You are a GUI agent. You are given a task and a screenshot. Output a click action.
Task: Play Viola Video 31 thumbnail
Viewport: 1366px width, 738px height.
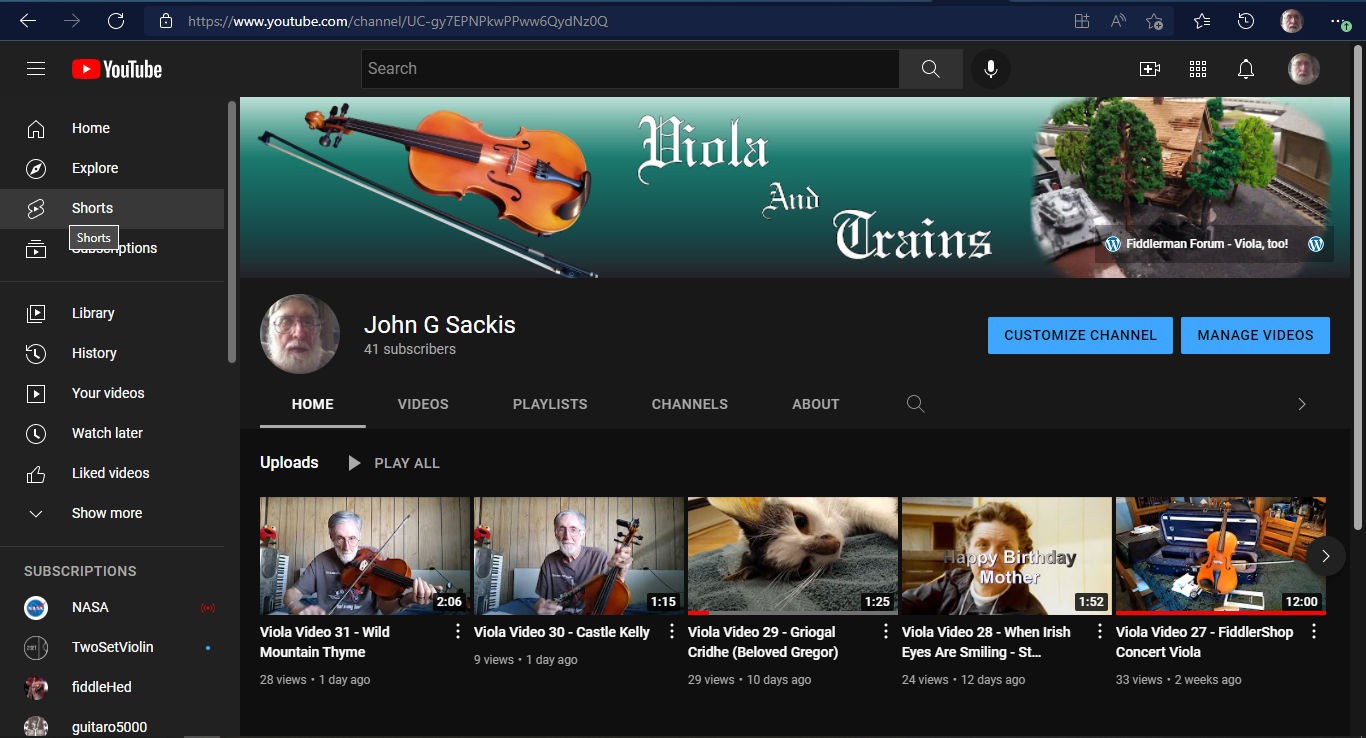pos(365,556)
